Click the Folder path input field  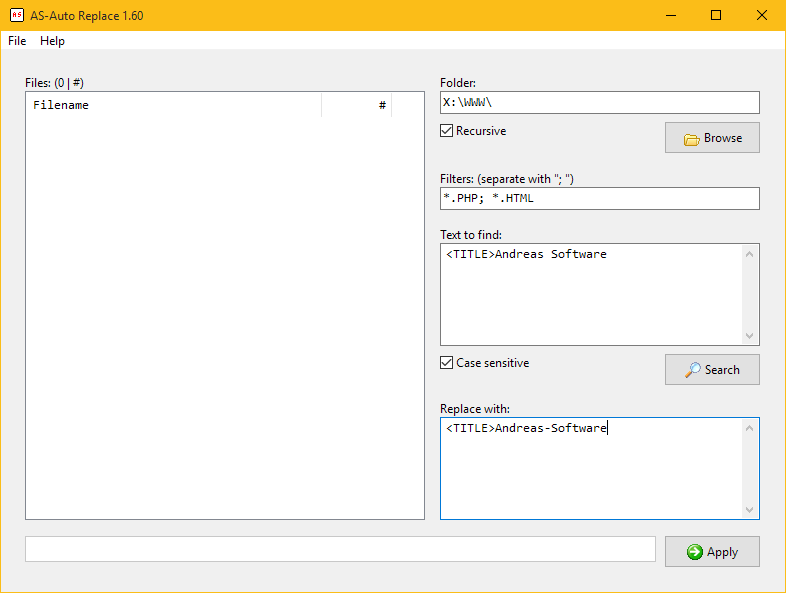600,102
